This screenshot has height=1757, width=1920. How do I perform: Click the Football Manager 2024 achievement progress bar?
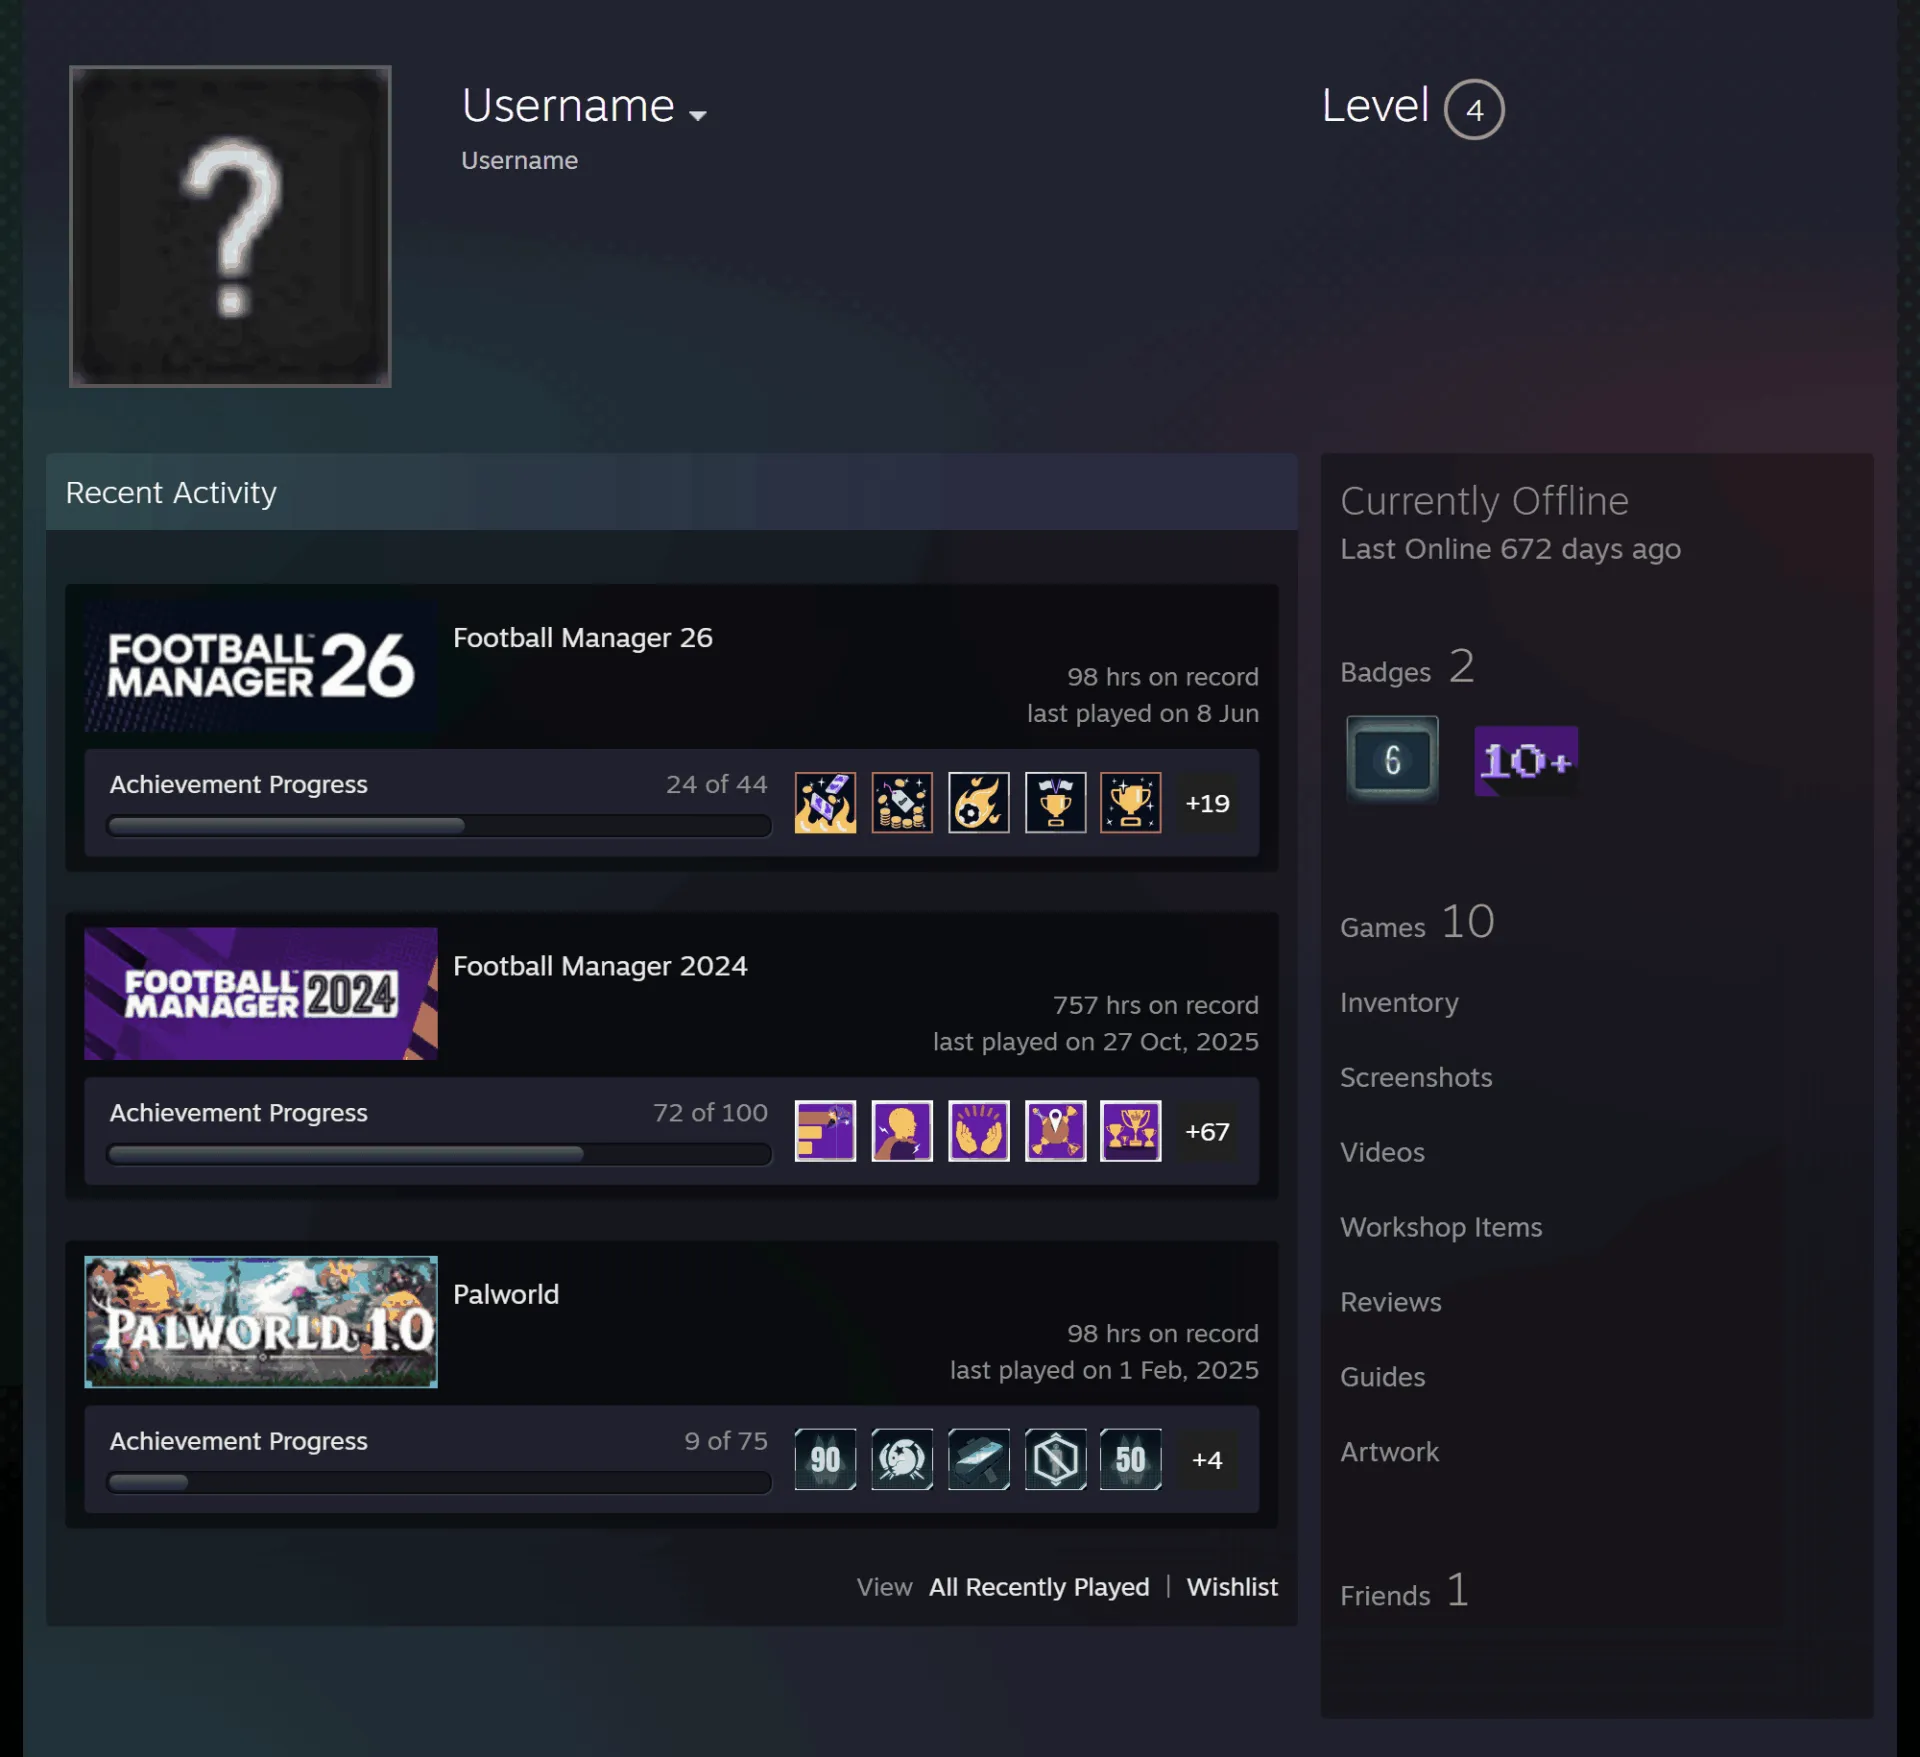(439, 1154)
